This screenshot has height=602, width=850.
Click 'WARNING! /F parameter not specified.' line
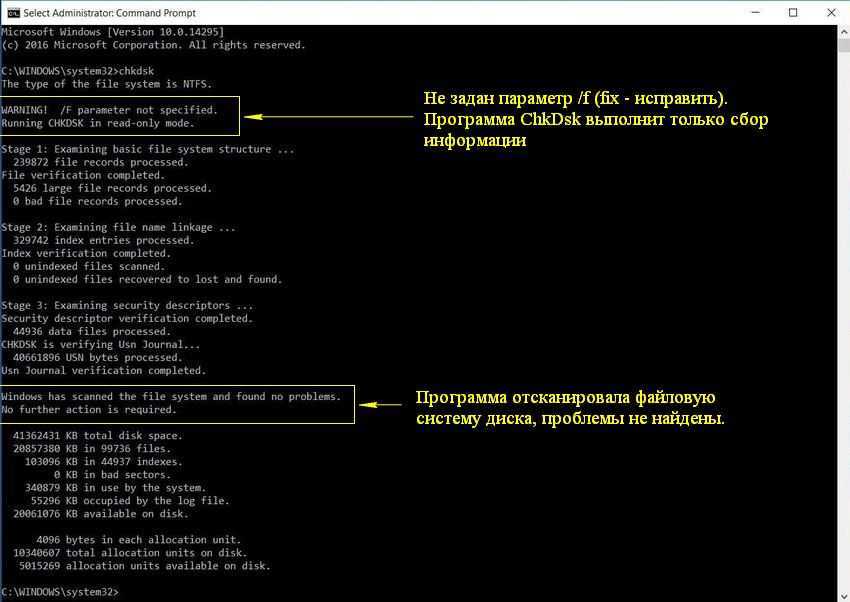[x=110, y=110]
